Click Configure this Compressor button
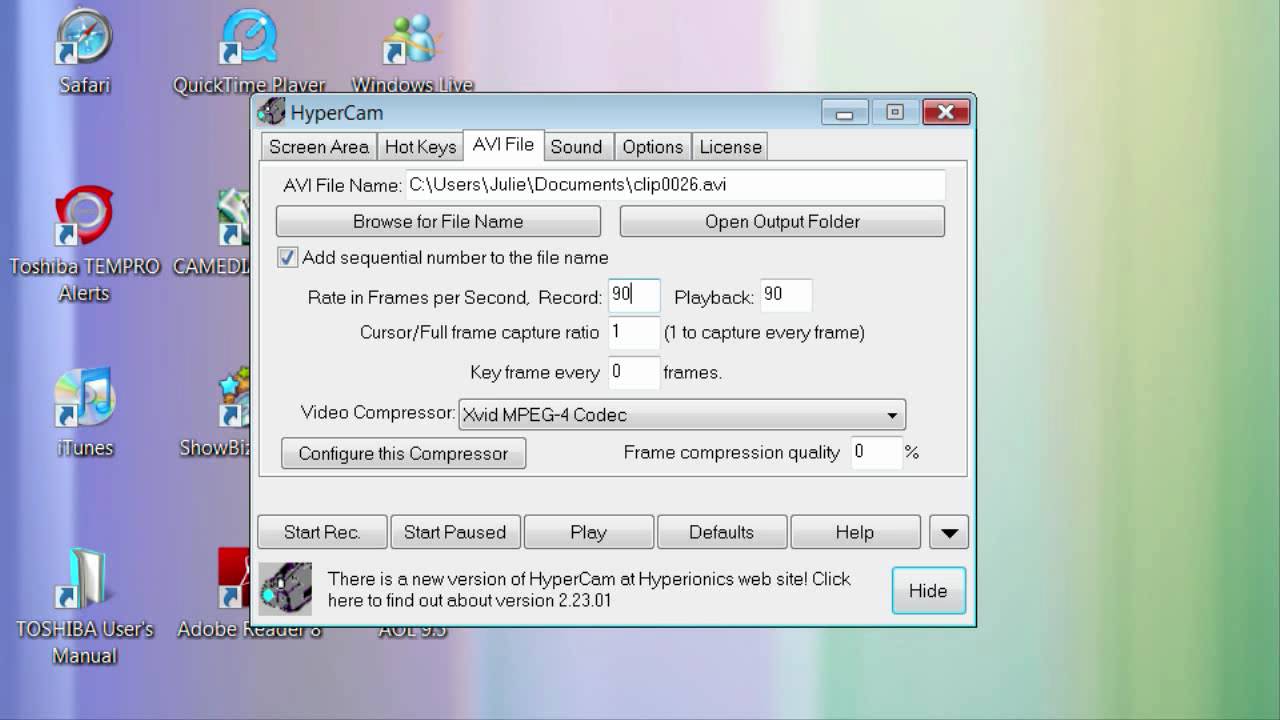1280x720 pixels. click(403, 453)
